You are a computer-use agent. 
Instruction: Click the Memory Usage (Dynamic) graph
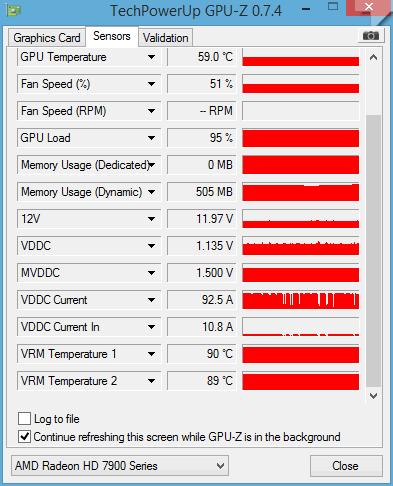pyautogui.click(x=301, y=192)
